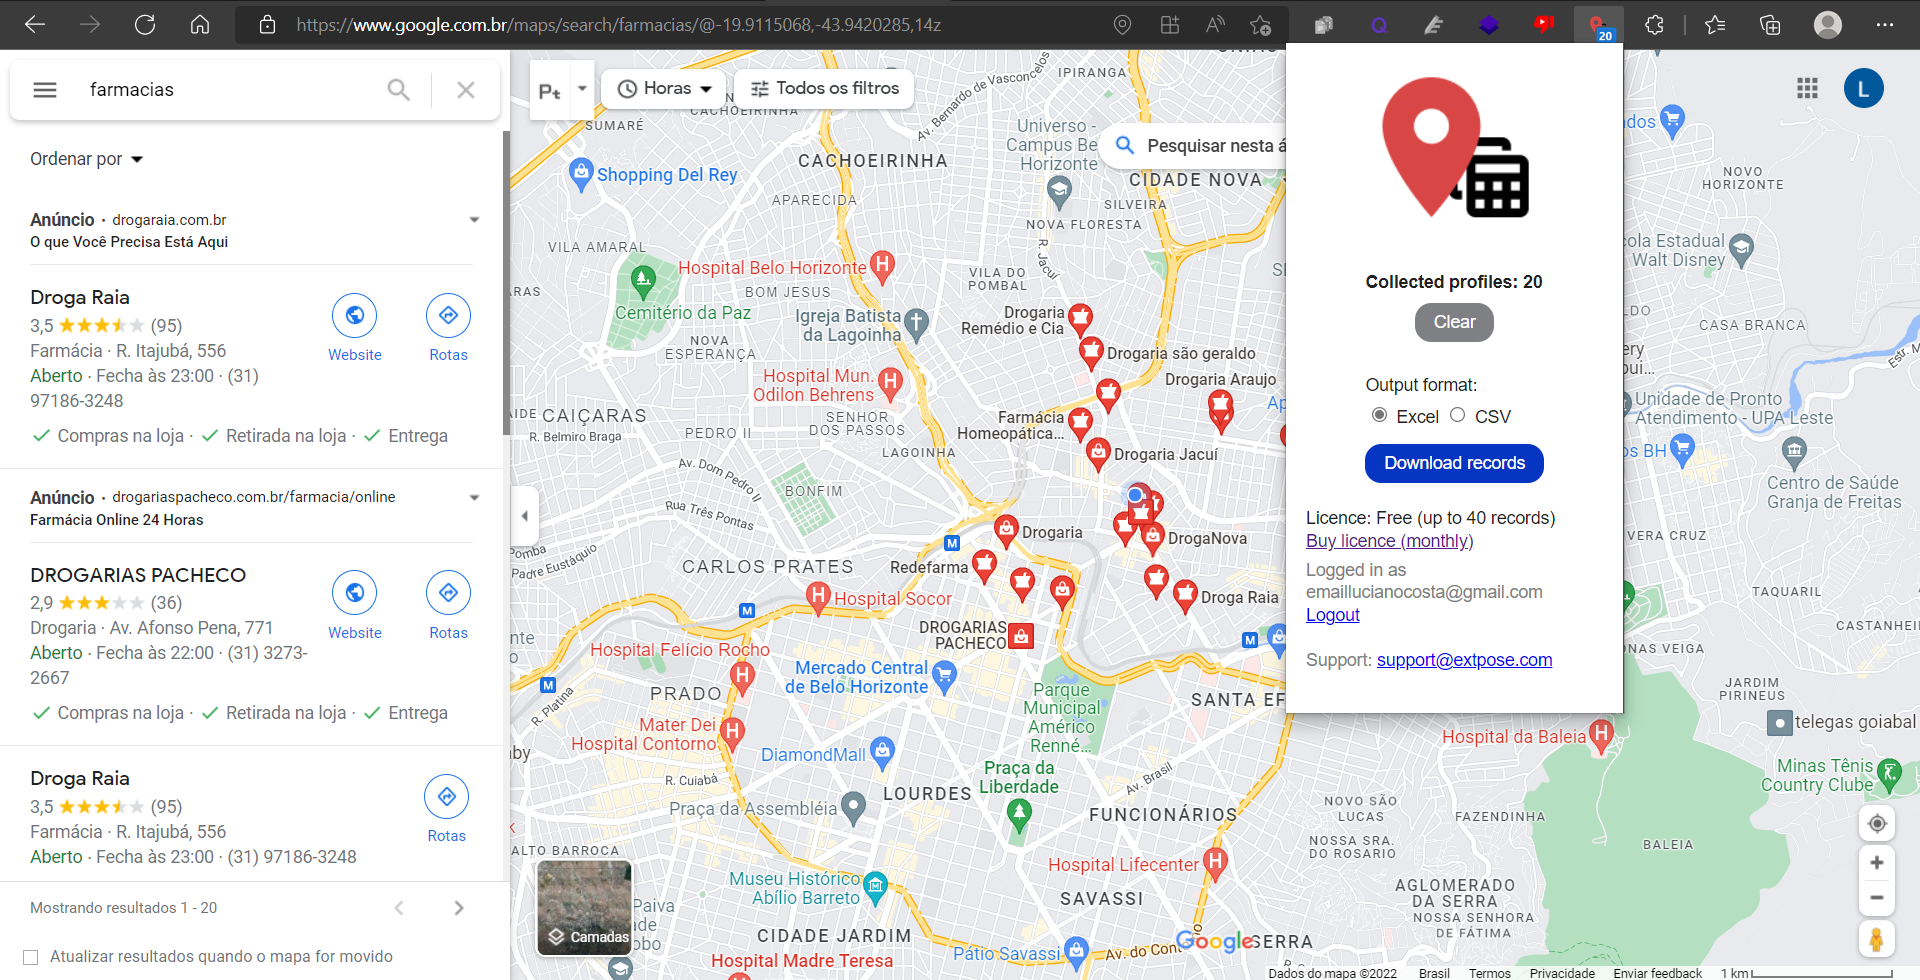Screen dimensions: 1920x980
Task: Click browser back arrow
Action: click(x=35, y=24)
